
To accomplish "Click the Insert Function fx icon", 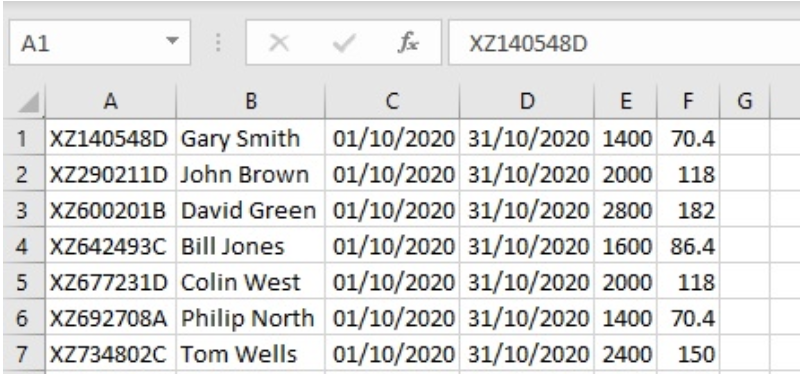I will coord(408,43).
